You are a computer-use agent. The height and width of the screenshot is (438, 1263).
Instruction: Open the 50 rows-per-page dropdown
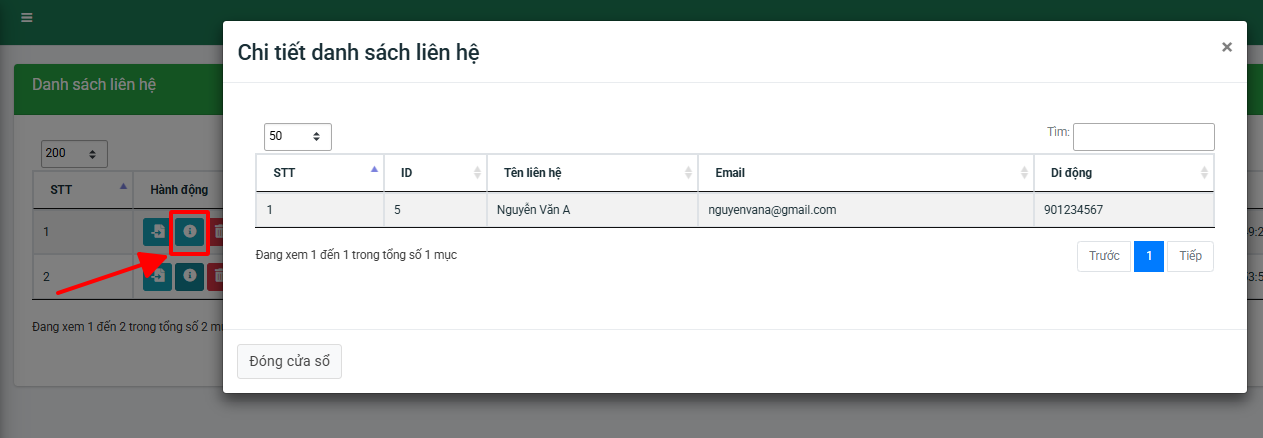297,136
